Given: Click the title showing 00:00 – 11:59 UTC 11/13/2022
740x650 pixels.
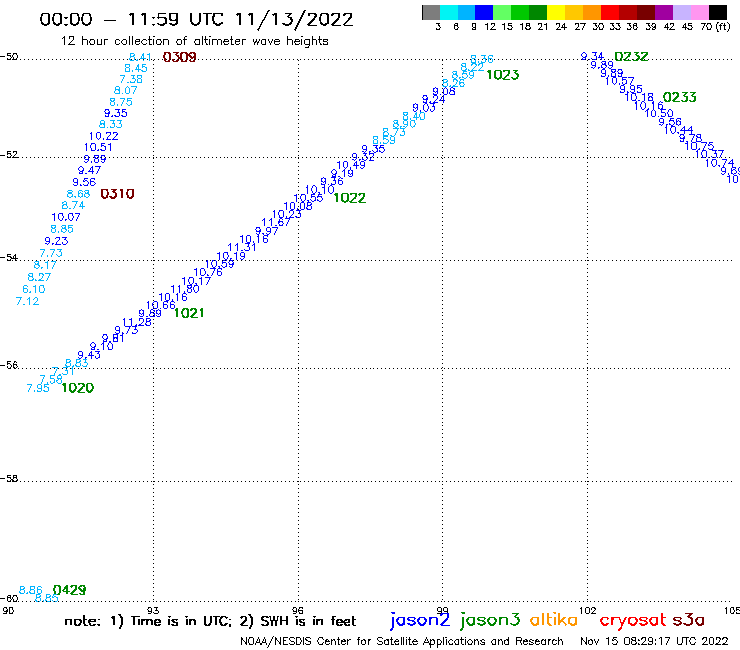Looking at the screenshot, I should 196,19.
